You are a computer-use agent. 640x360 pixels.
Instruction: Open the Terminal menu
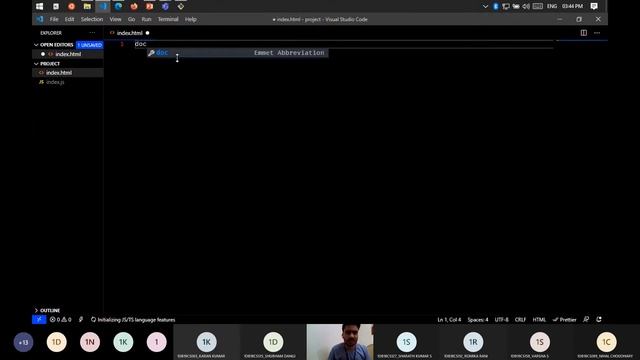(168, 19)
